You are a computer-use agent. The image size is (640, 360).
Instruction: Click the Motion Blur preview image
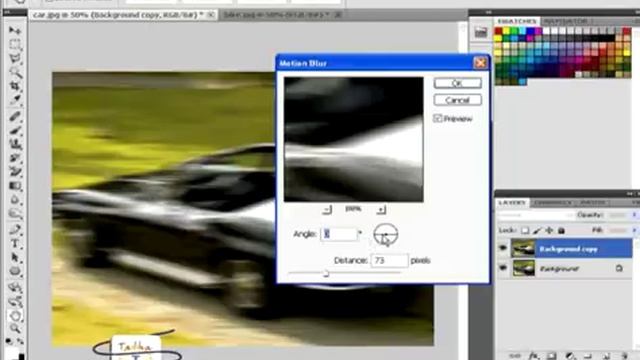[x=354, y=139]
